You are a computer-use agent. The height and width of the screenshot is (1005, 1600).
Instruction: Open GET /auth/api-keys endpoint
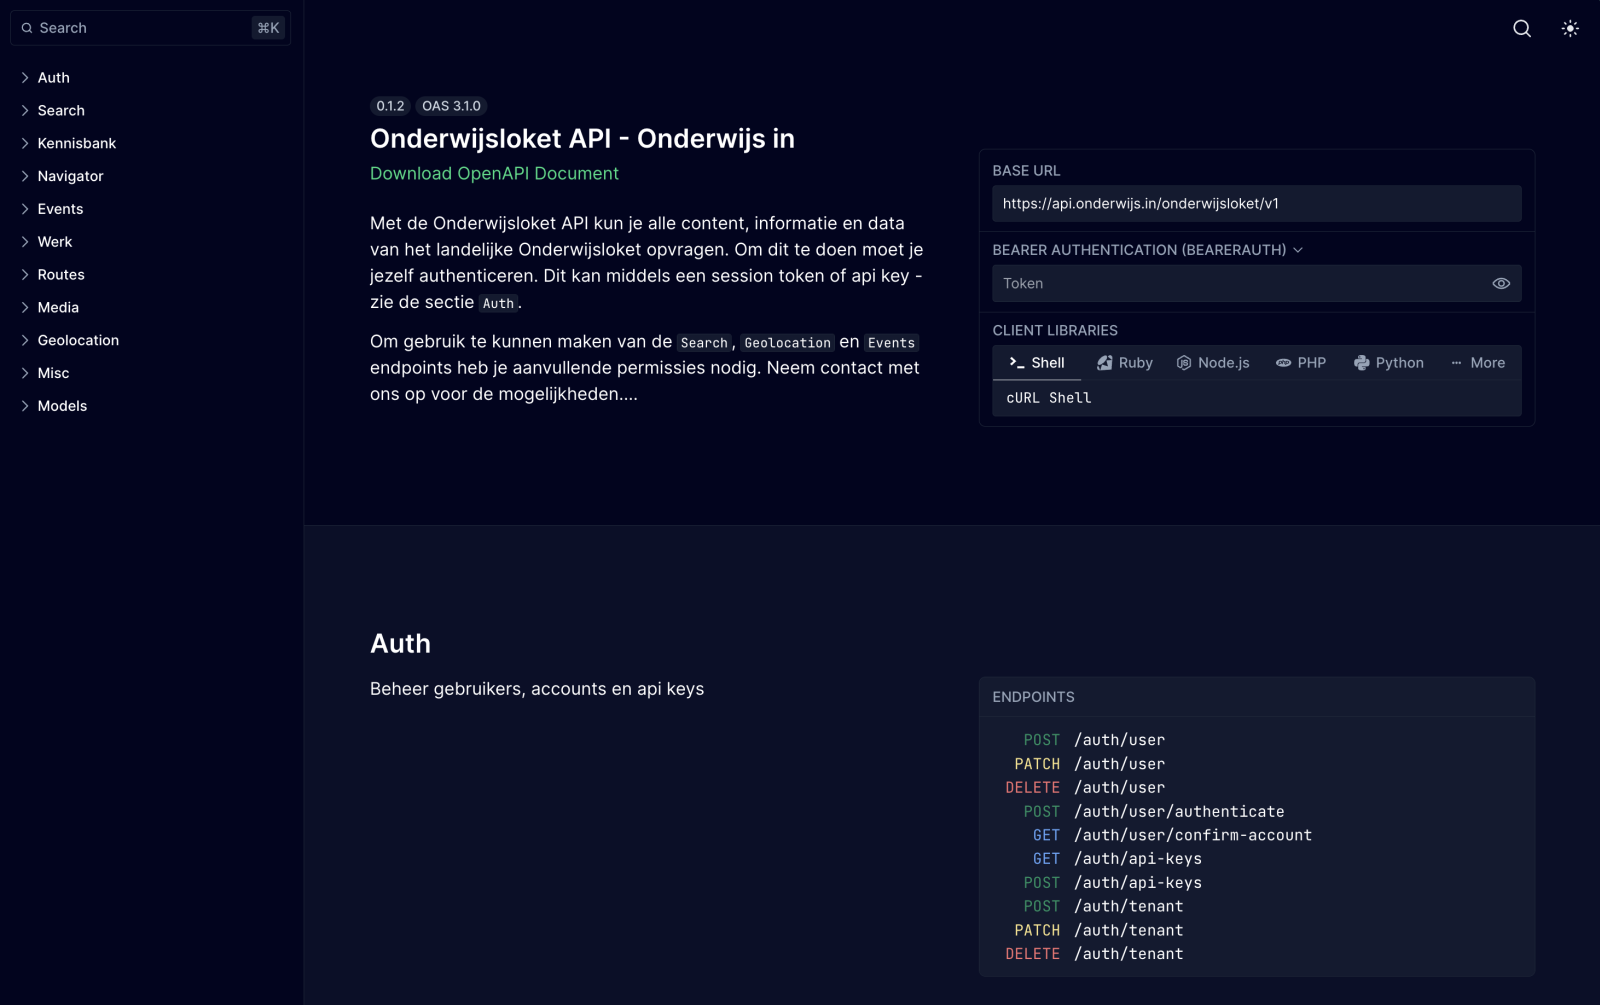coord(1117,859)
